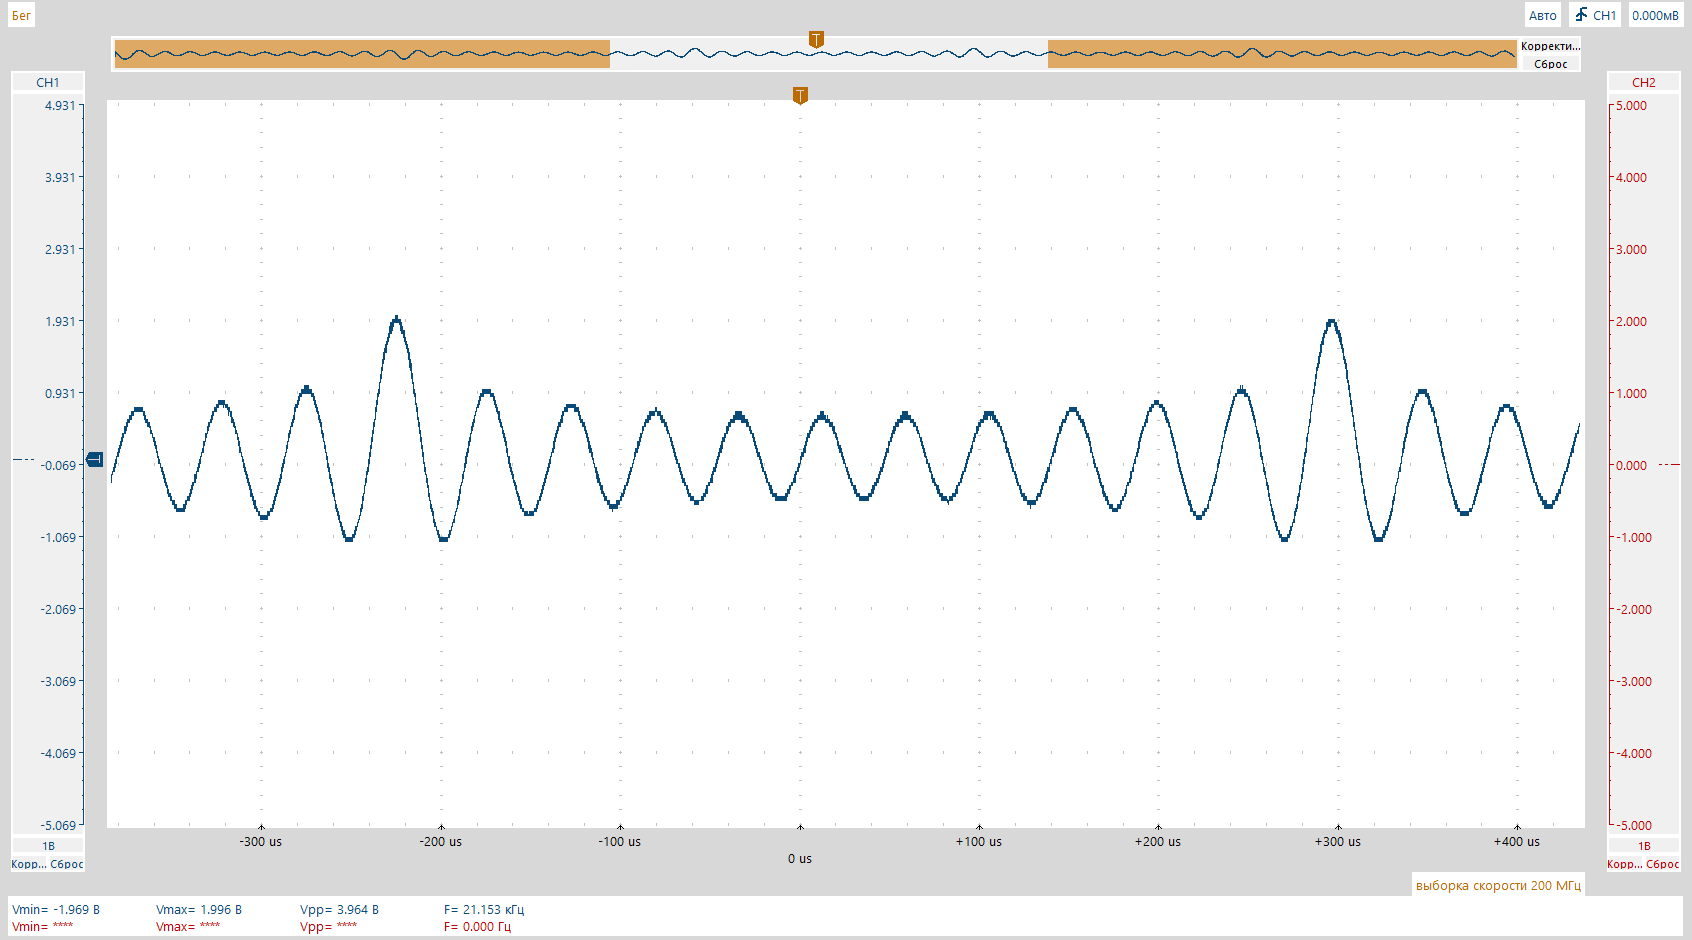Click the Сброс button by the overview strip
The height and width of the screenshot is (940, 1692).
[x=1550, y=64]
